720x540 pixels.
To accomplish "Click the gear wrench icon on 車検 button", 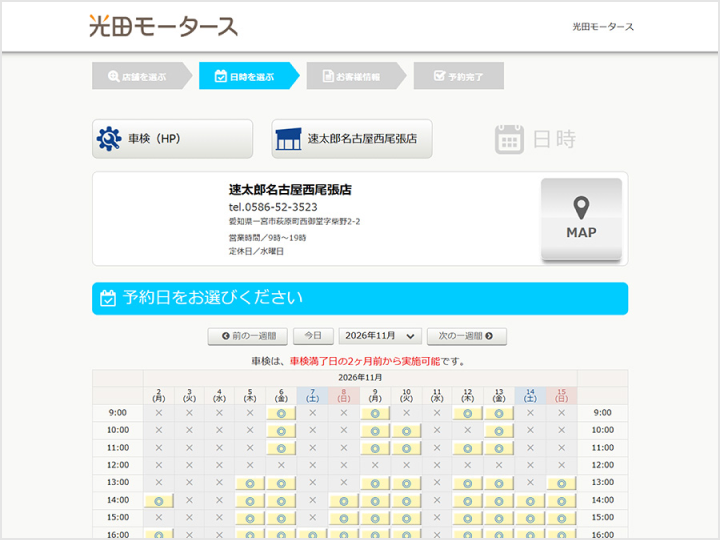I will (109, 139).
